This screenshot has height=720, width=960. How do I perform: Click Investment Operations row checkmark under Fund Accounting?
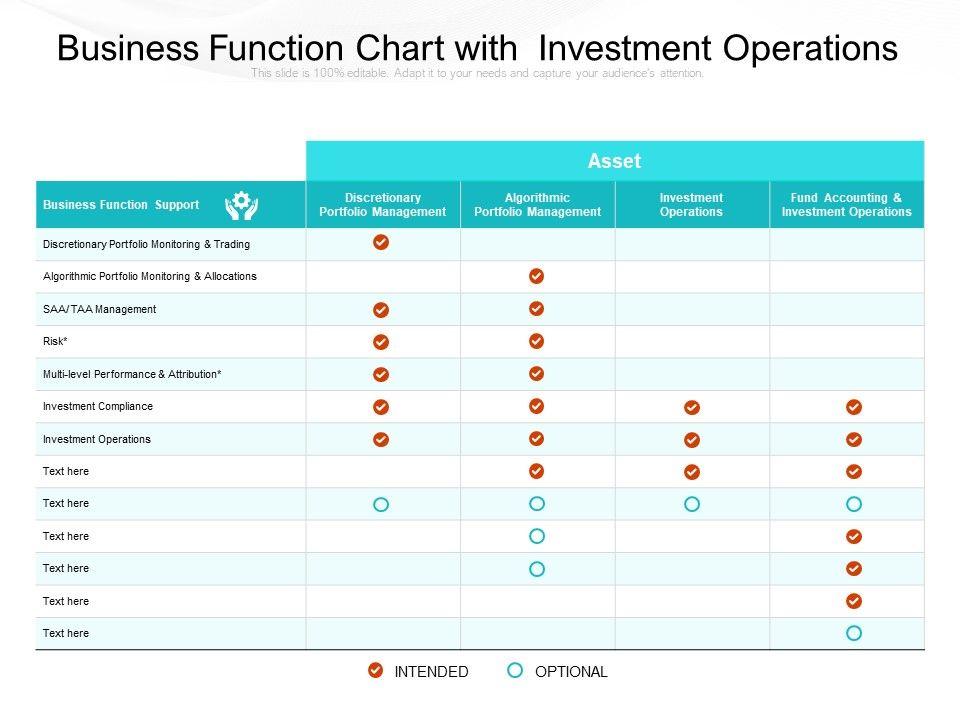click(854, 439)
